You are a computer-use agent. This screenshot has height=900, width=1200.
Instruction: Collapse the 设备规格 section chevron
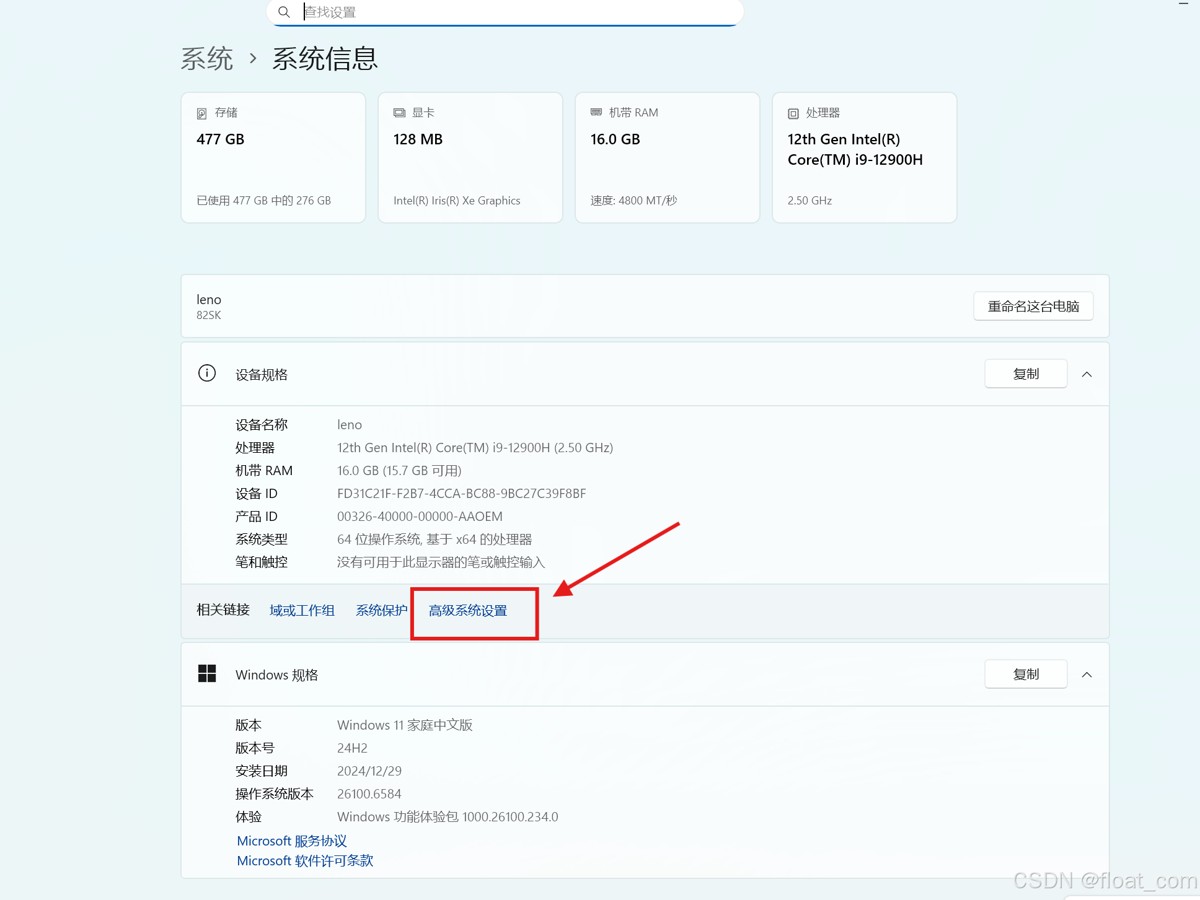pyautogui.click(x=1087, y=374)
